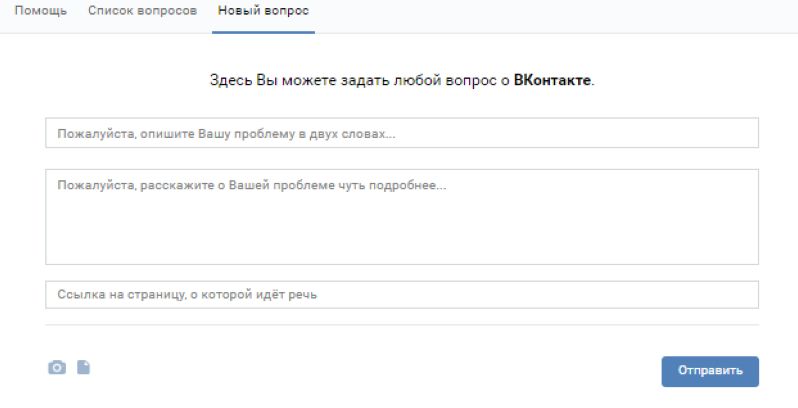Focus the Ссылка на страницу field

402,295
